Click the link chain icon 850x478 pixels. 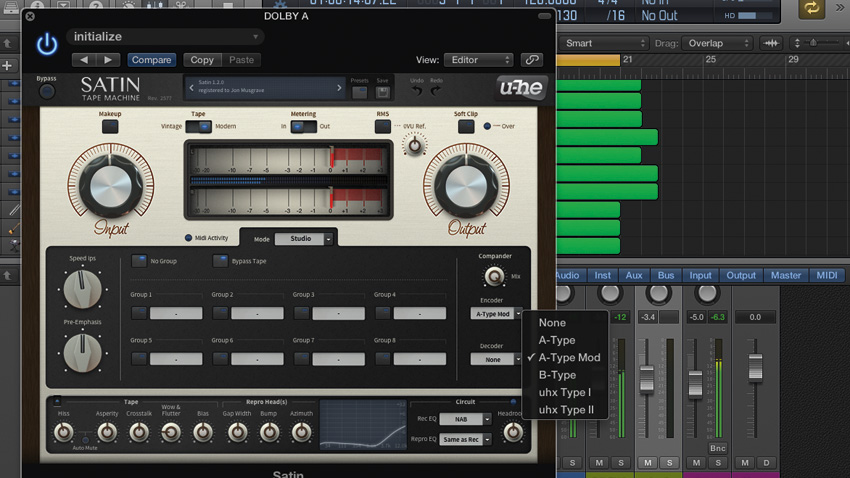(x=532, y=60)
